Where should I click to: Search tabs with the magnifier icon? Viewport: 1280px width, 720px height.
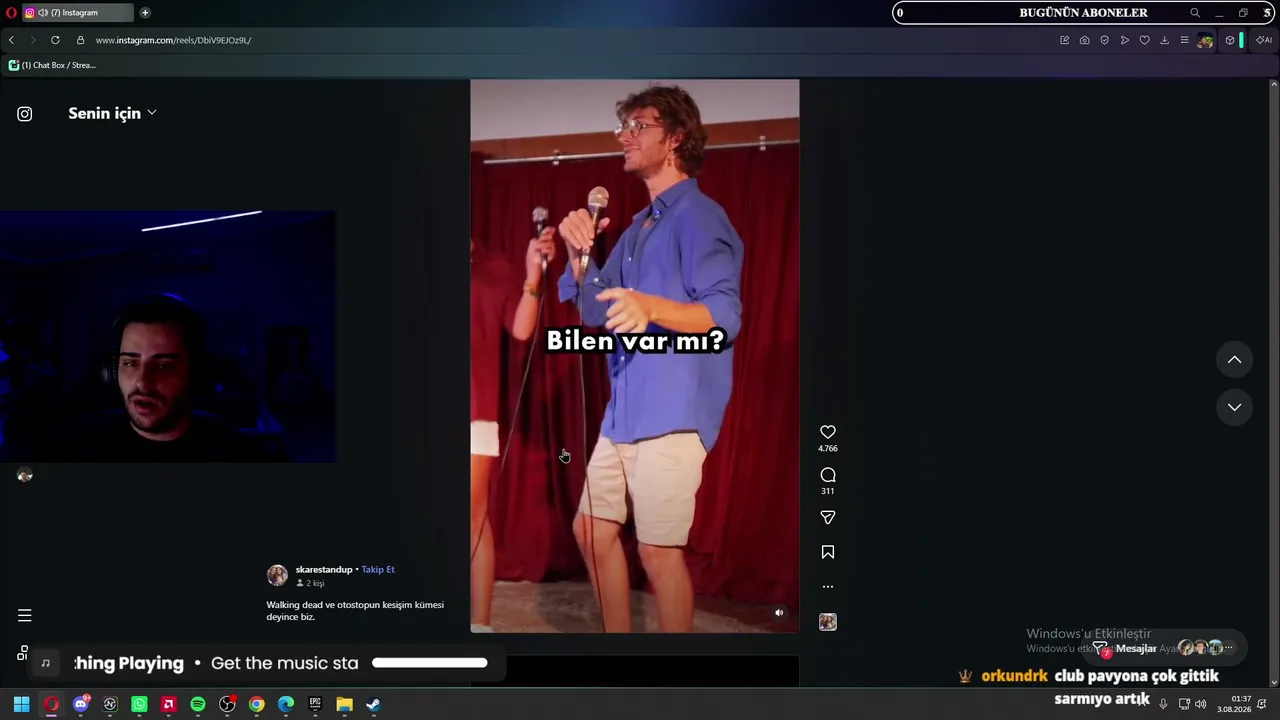coord(1195,13)
